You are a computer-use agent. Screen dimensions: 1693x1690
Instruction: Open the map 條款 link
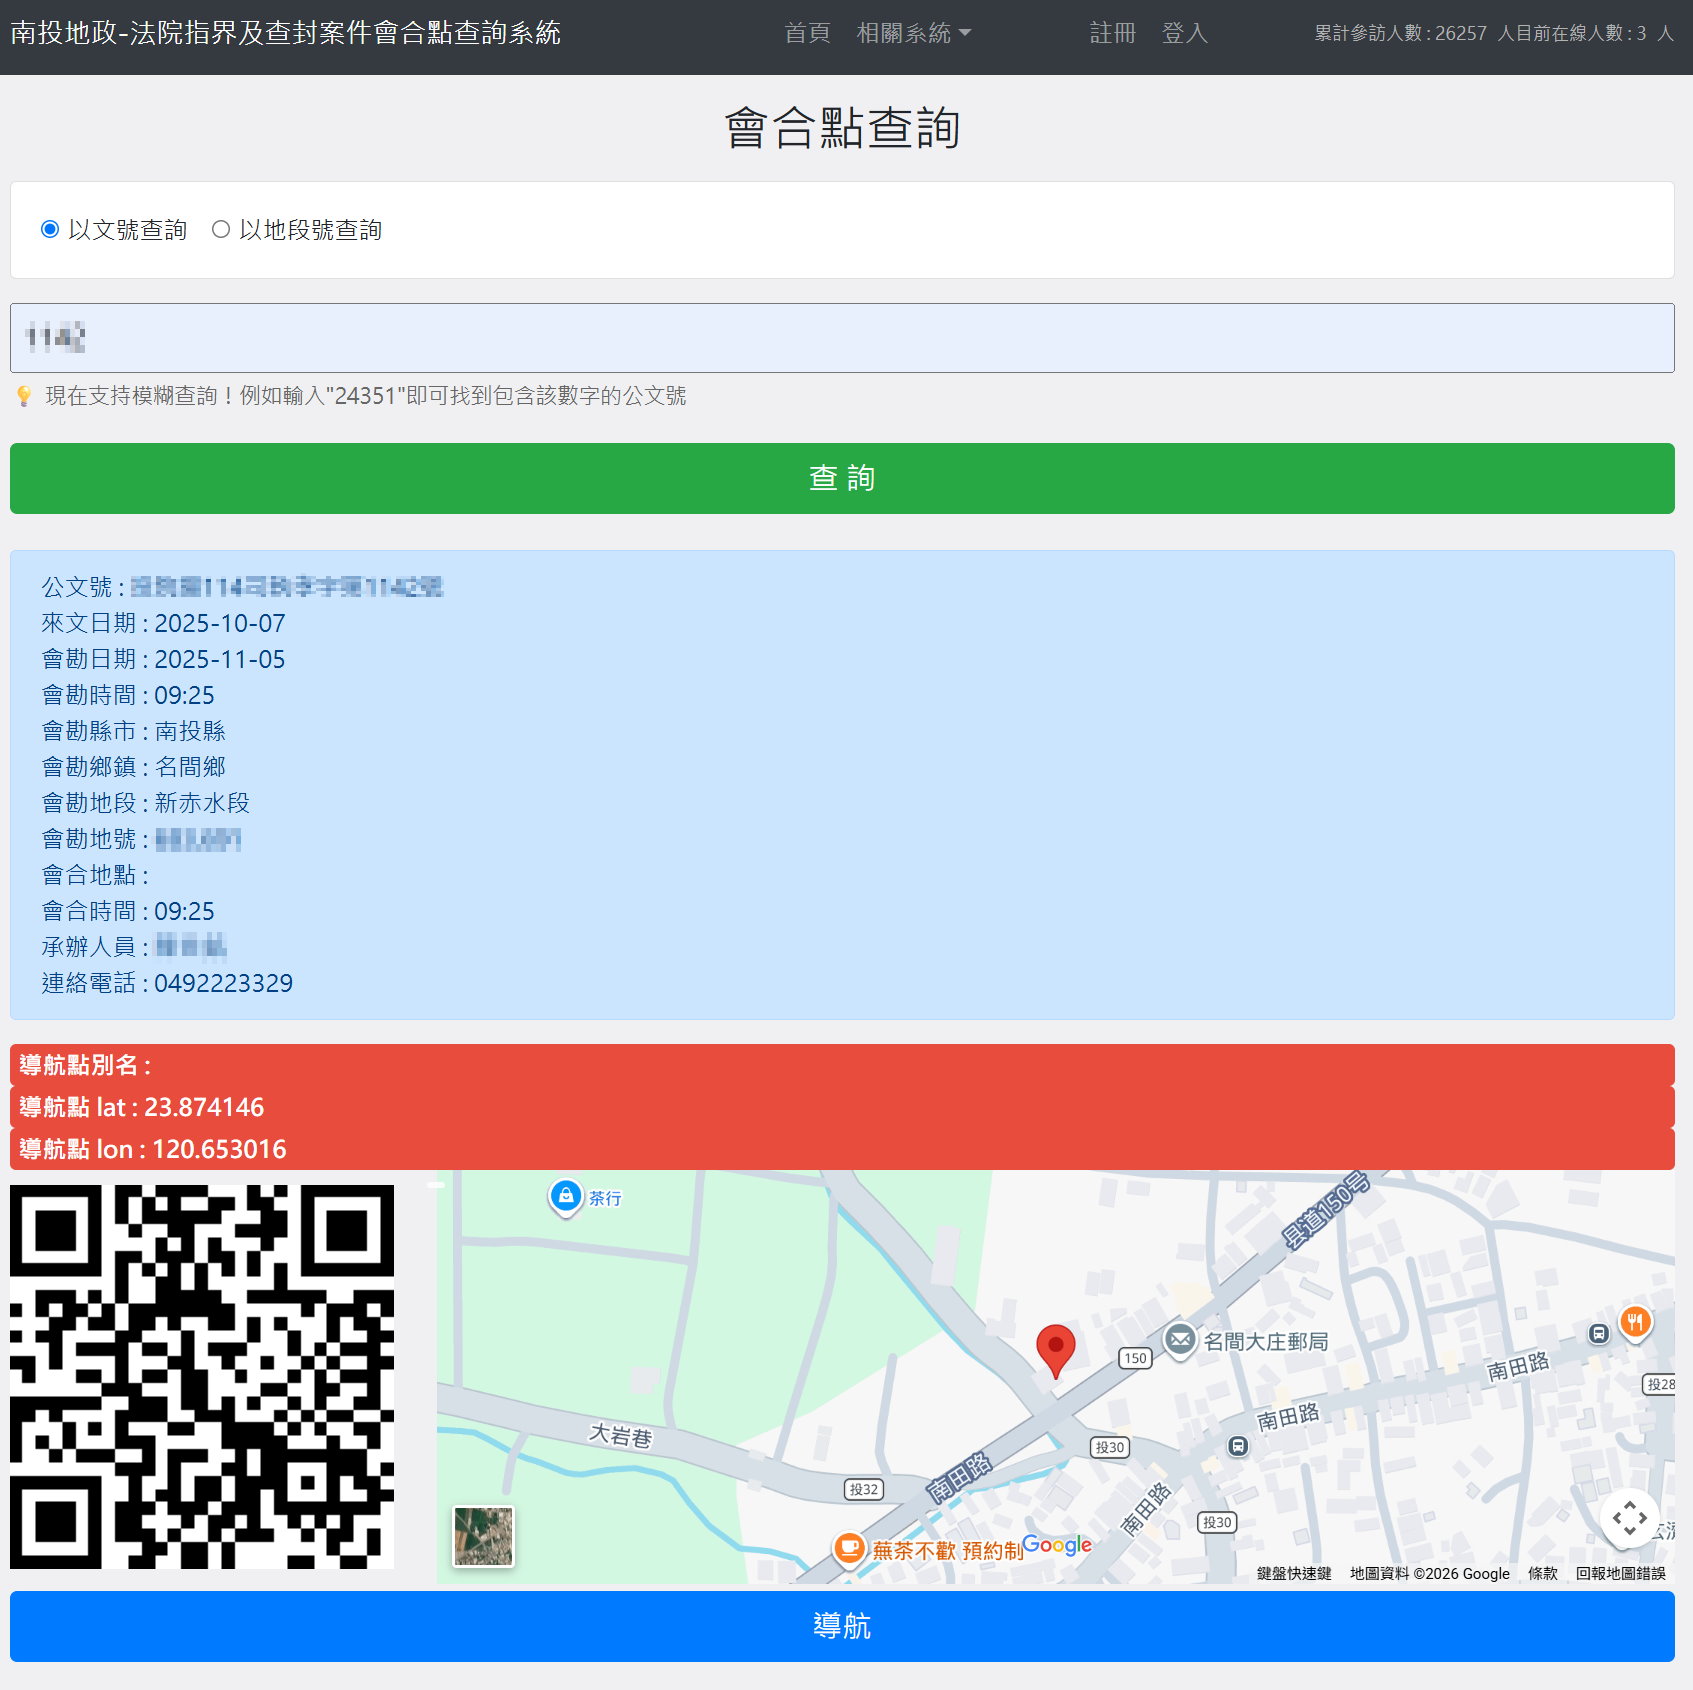(x=1543, y=1573)
